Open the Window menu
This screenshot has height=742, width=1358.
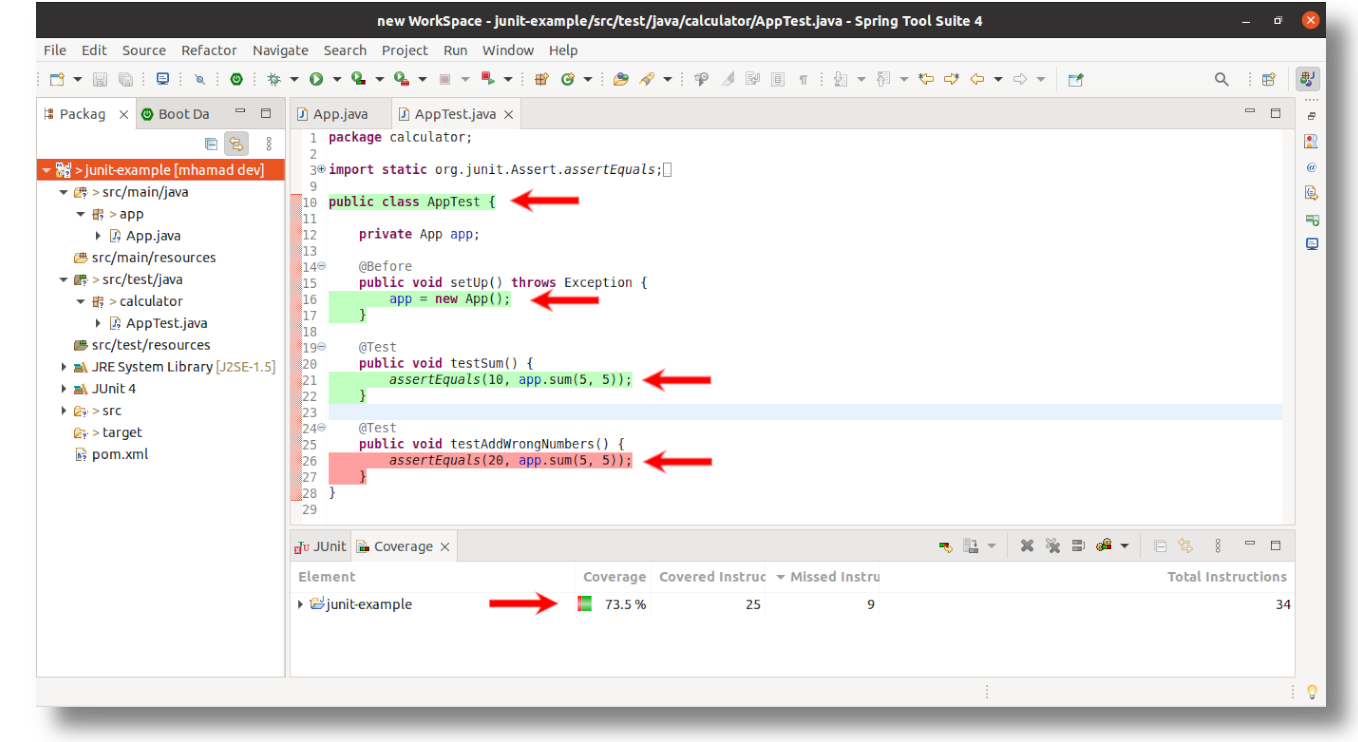tap(508, 50)
